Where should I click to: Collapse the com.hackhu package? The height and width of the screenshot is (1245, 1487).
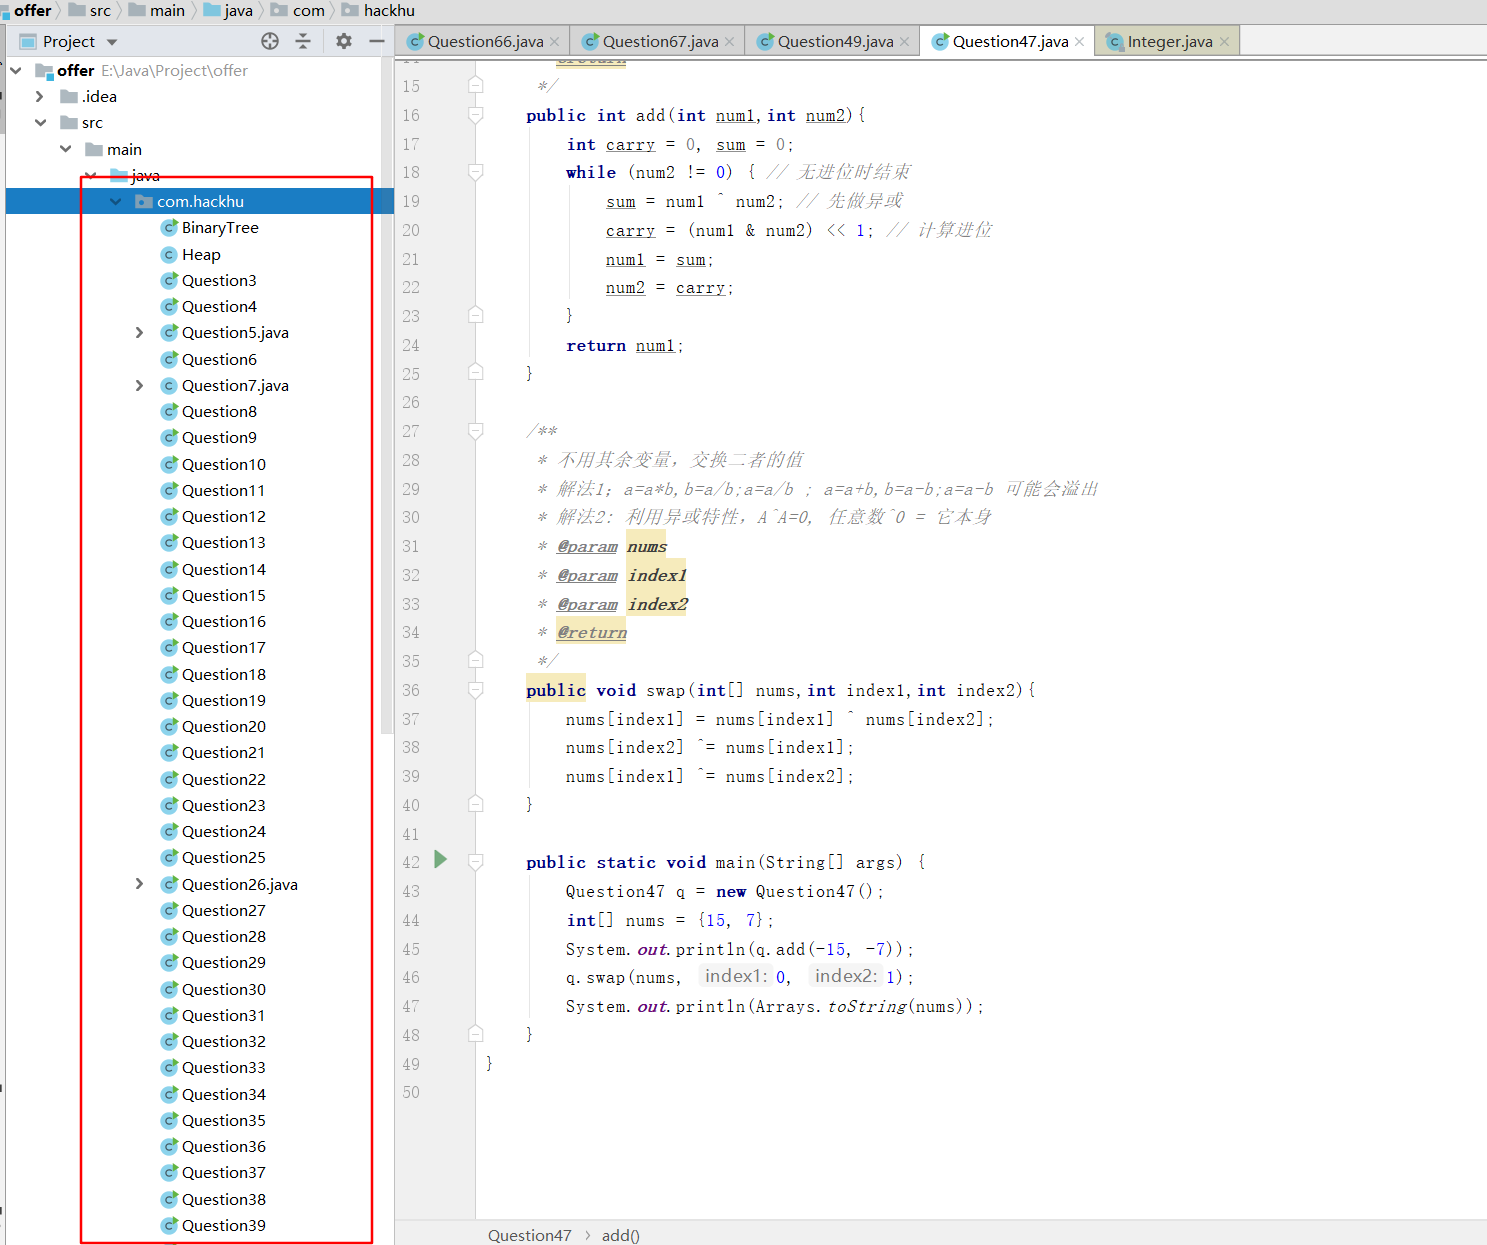point(116,201)
